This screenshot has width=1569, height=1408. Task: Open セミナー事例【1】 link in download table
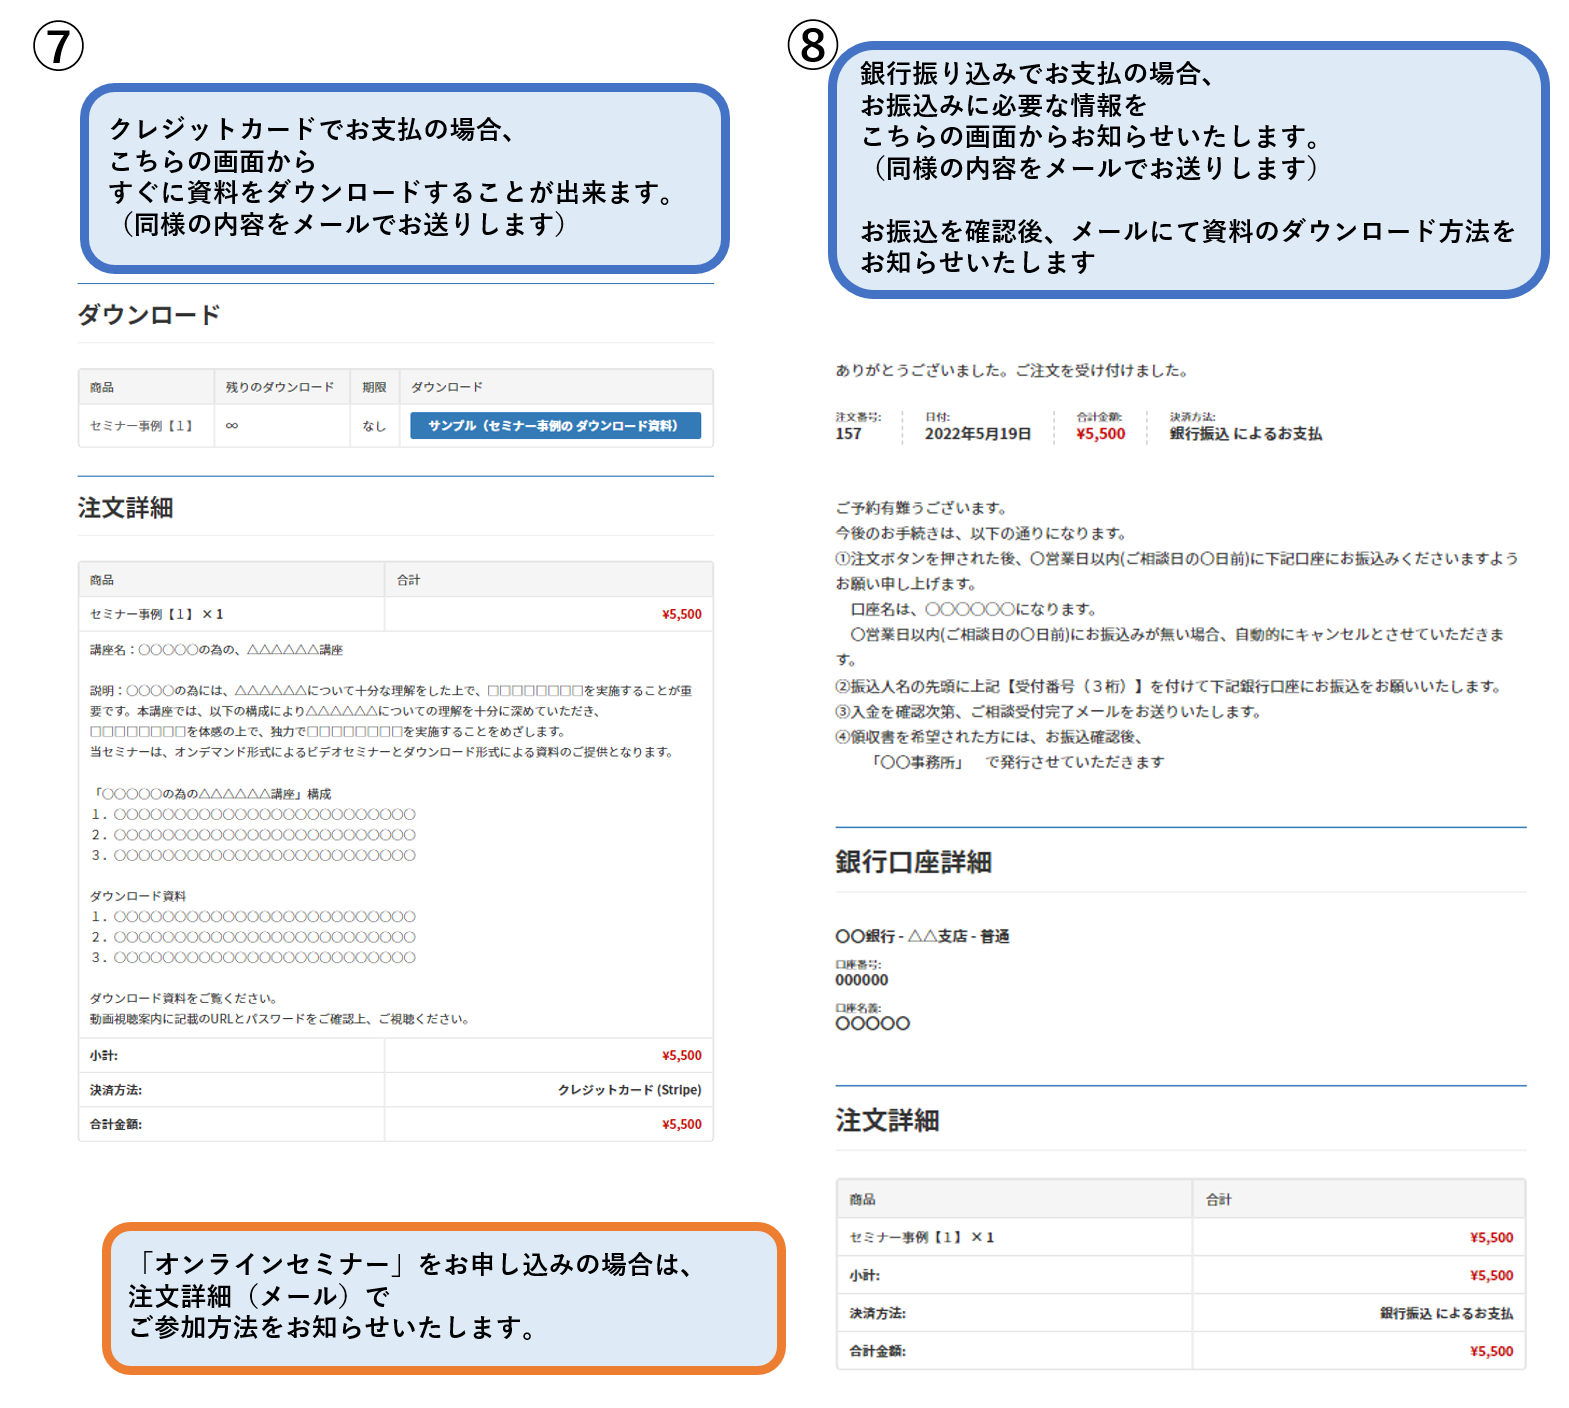(x=141, y=426)
